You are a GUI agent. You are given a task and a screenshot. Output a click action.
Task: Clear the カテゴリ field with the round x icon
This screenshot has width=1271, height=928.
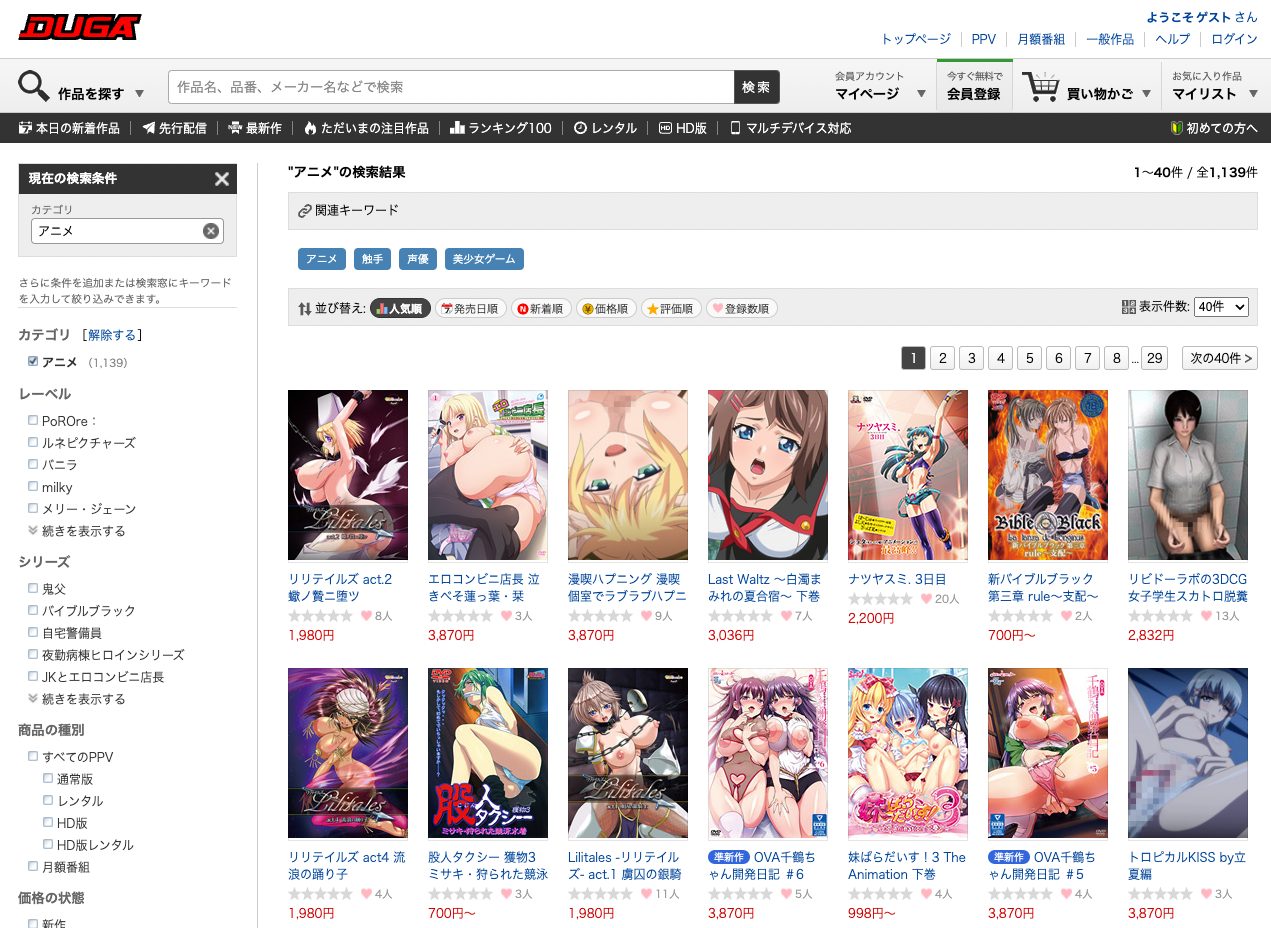point(211,231)
